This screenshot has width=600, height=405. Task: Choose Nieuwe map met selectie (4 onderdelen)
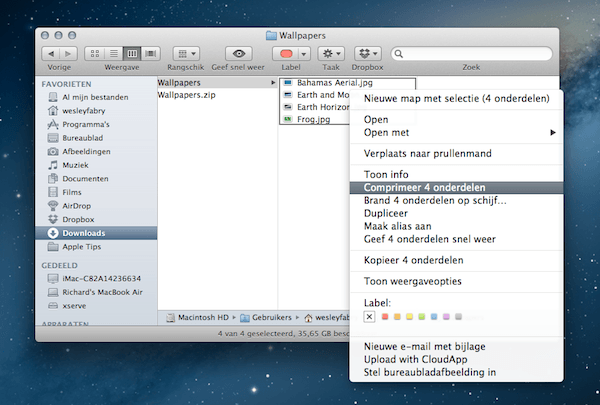[x=457, y=98]
